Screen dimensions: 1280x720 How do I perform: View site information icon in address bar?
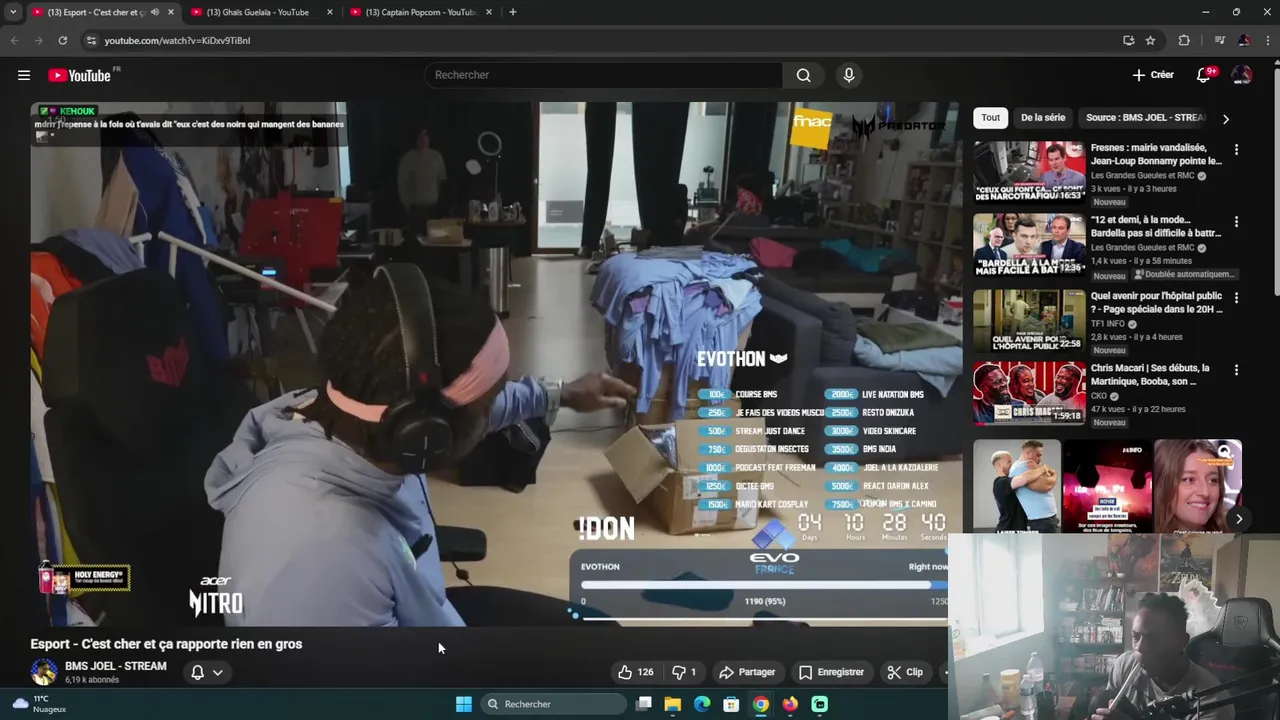click(x=91, y=40)
